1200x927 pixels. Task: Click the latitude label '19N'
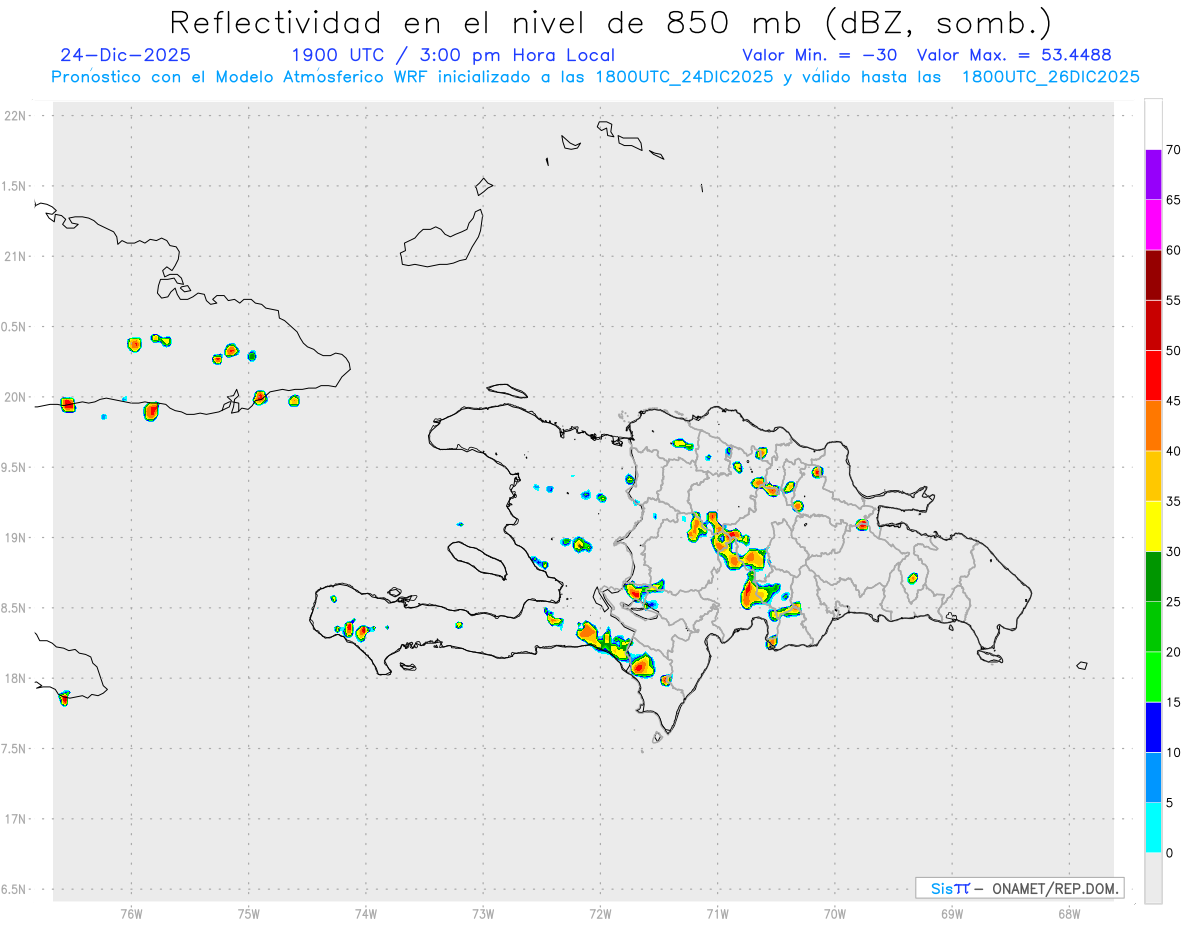[16, 538]
